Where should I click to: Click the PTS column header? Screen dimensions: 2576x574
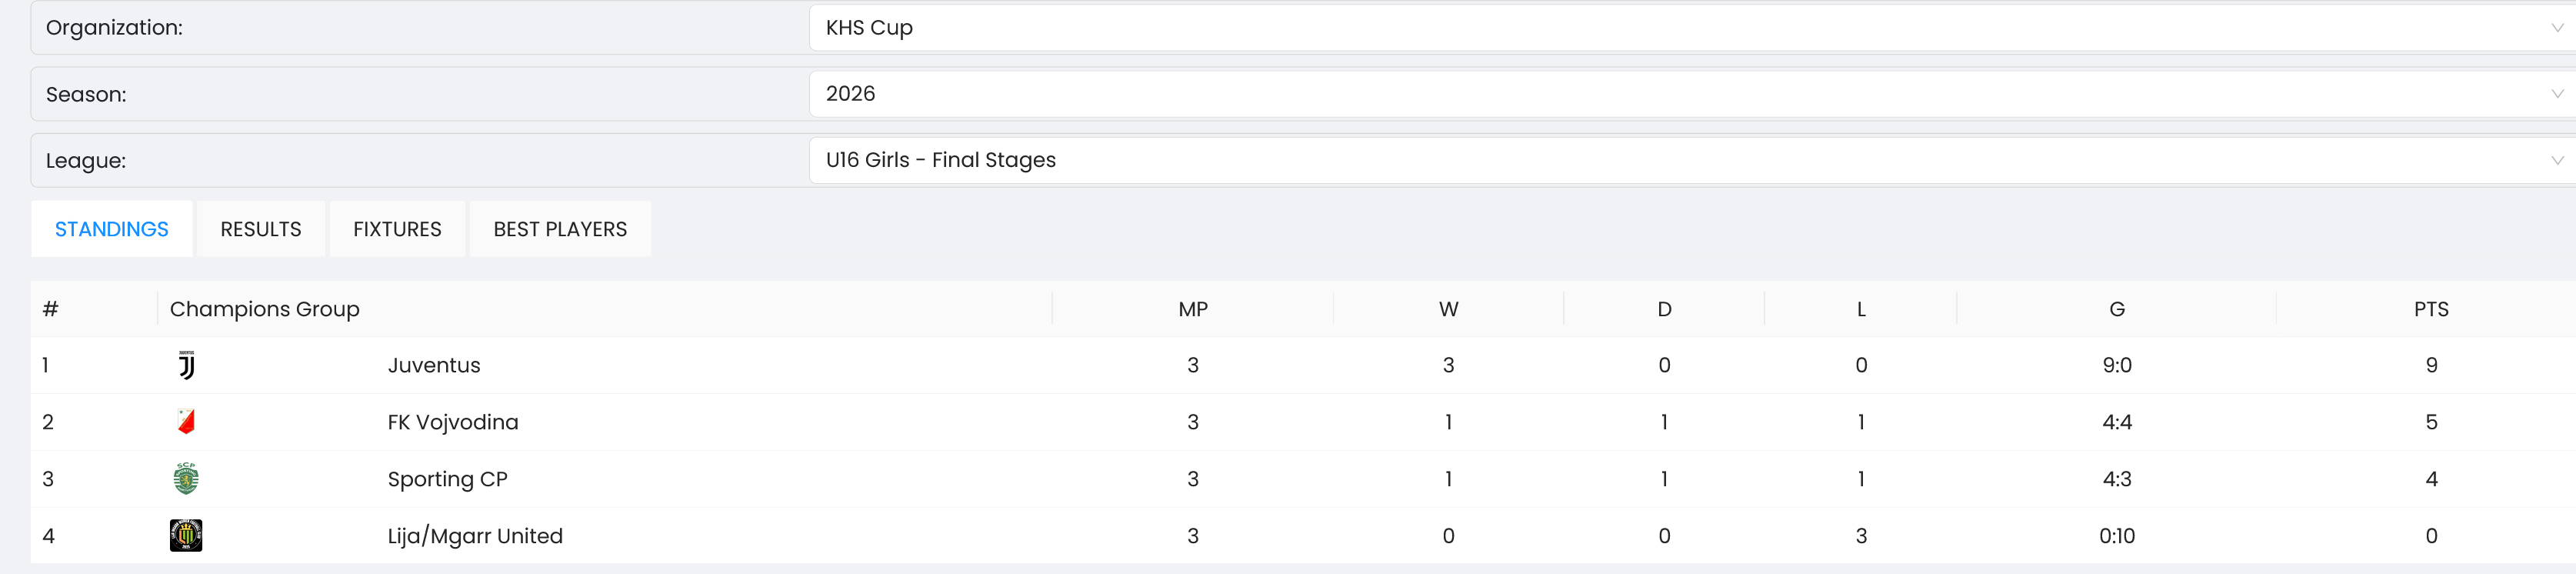[x=2431, y=309]
